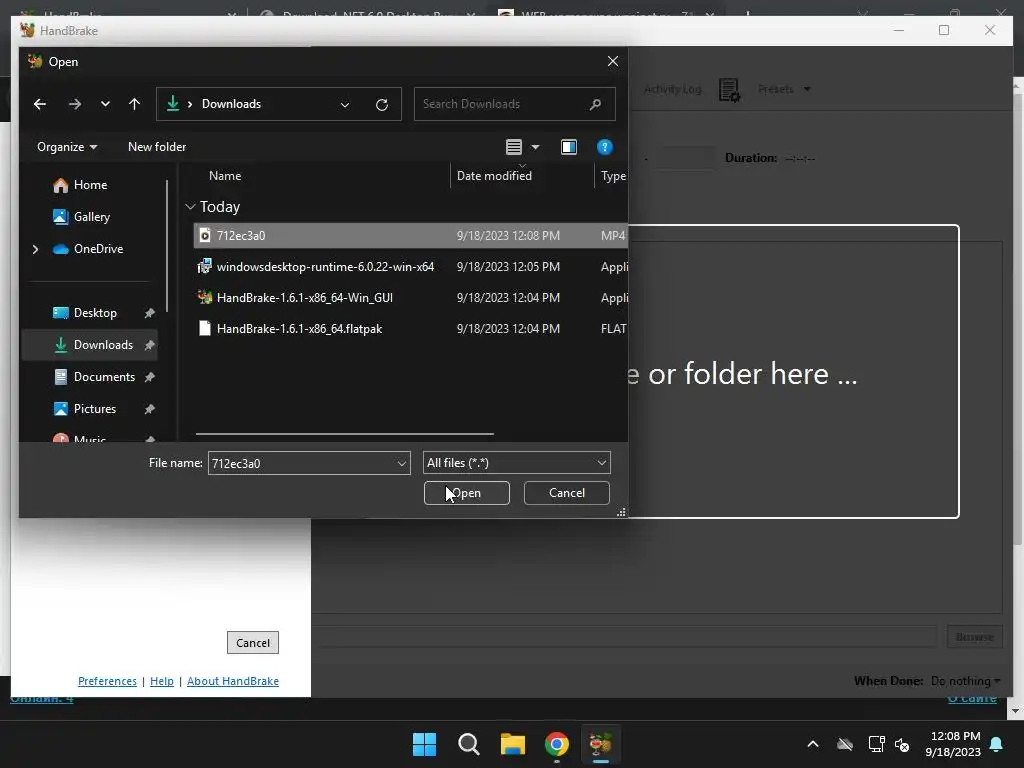The image size is (1024, 768).
Task: Expand the File name history dropdown
Action: tap(402, 463)
